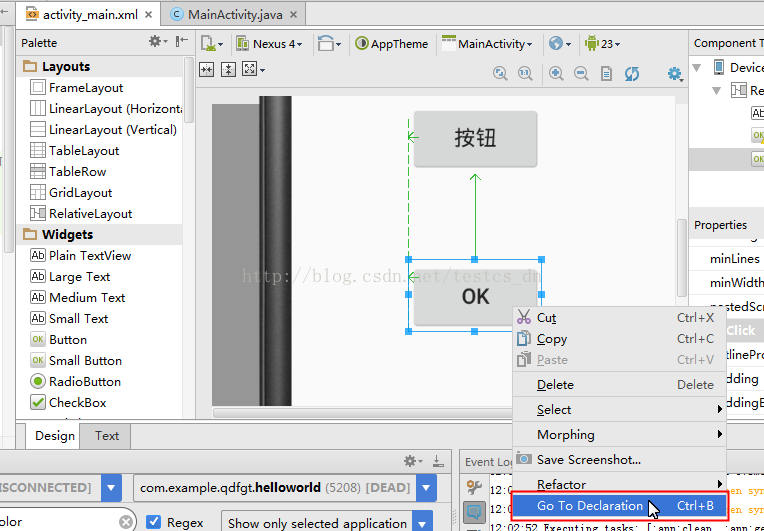The image size is (764, 531).
Task: Open logcat panel gear settings
Action: pyautogui.click(x=413, y=461)
